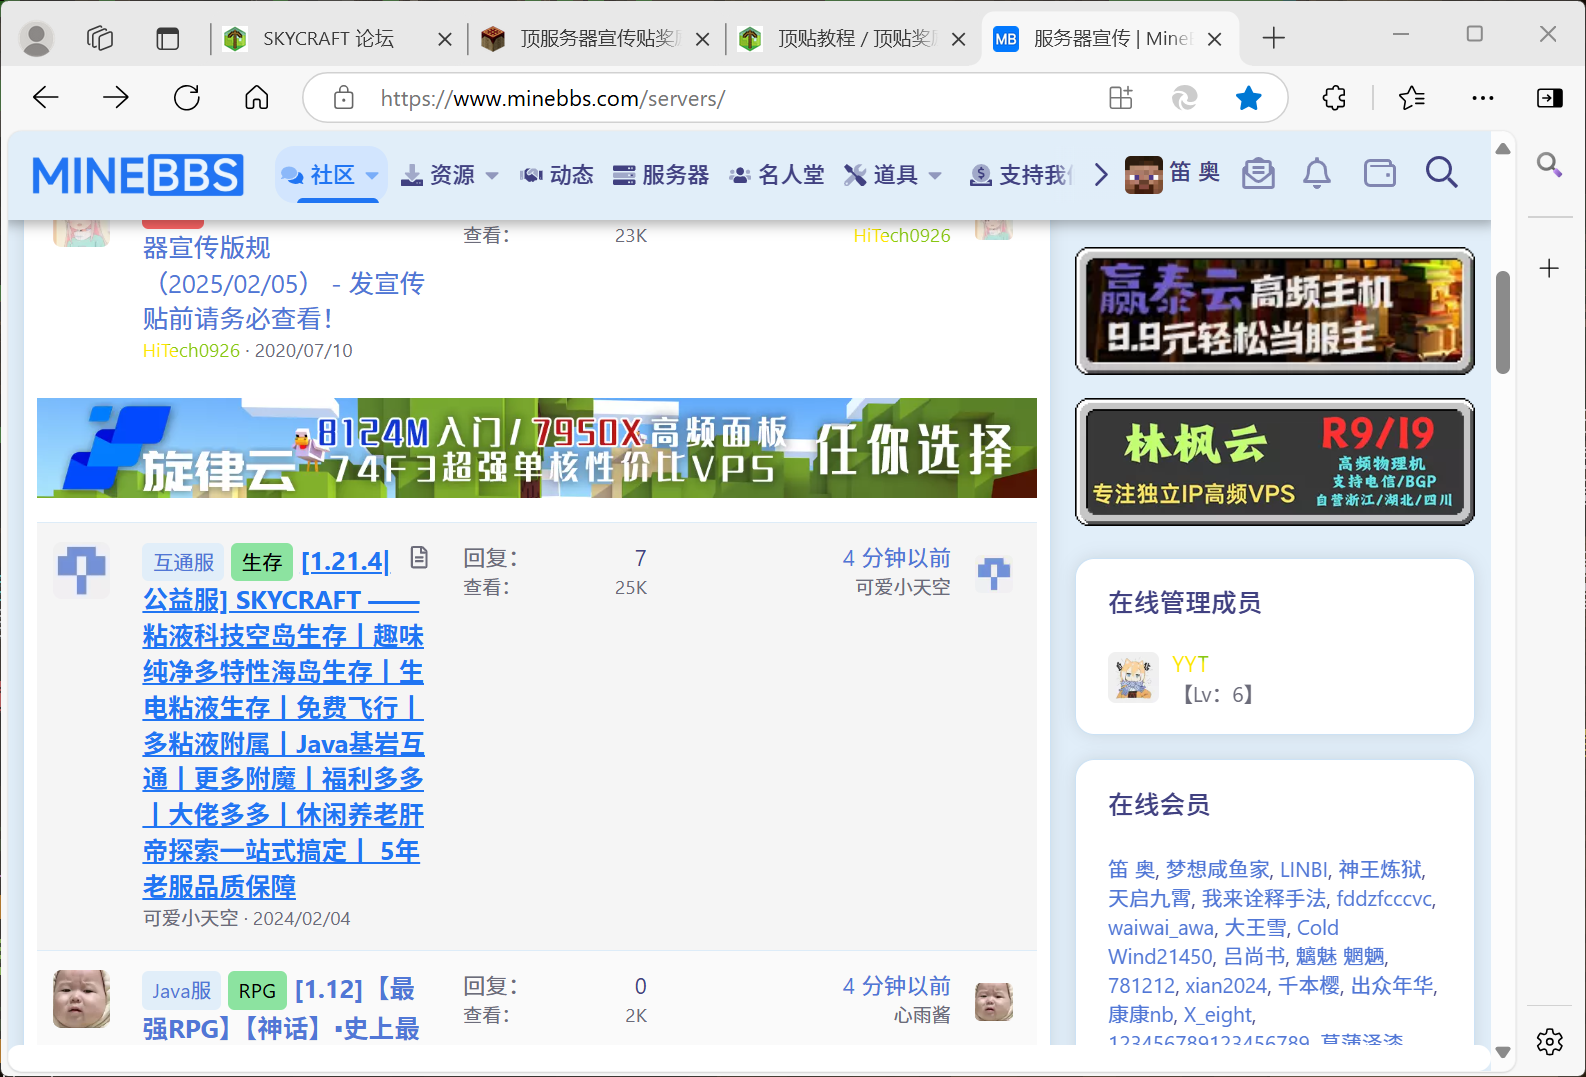Open the MineBBS site search magnifier
The image size is (1586, 1077).
(1441, 173)
